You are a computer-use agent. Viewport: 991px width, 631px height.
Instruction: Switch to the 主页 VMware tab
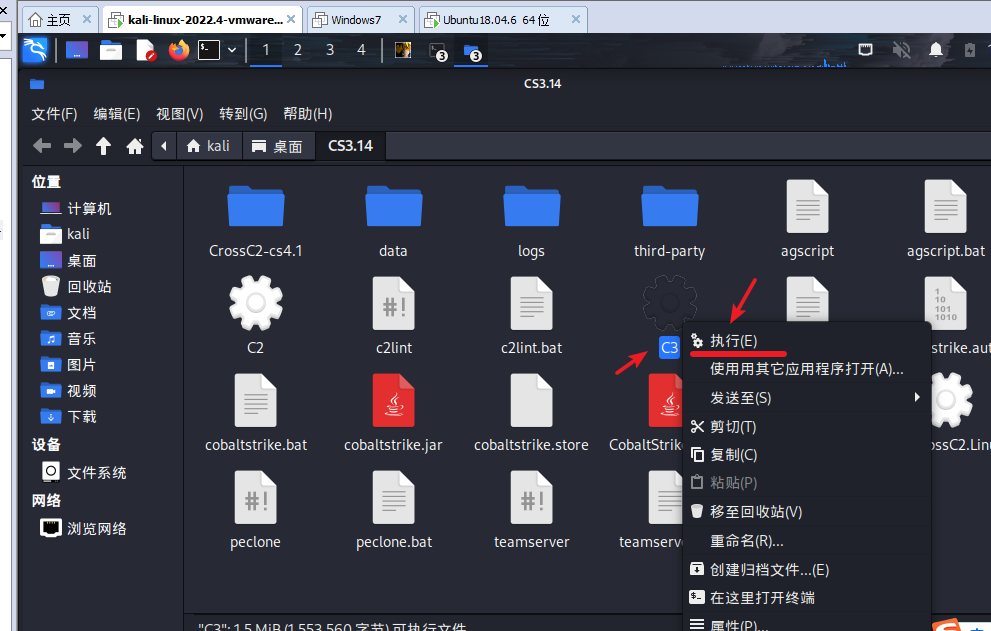[58, 20]
